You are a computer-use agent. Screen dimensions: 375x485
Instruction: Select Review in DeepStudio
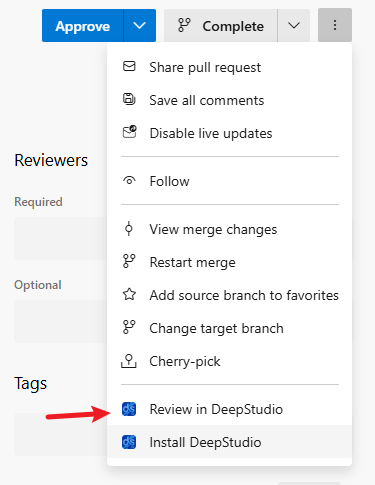229,409
